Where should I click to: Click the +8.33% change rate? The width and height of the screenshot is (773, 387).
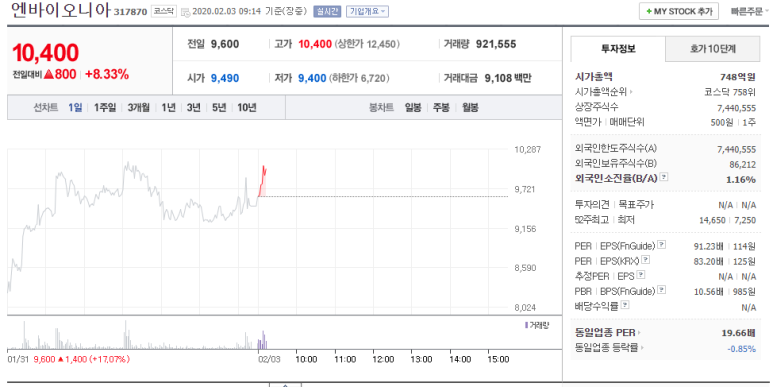[107, 74]
